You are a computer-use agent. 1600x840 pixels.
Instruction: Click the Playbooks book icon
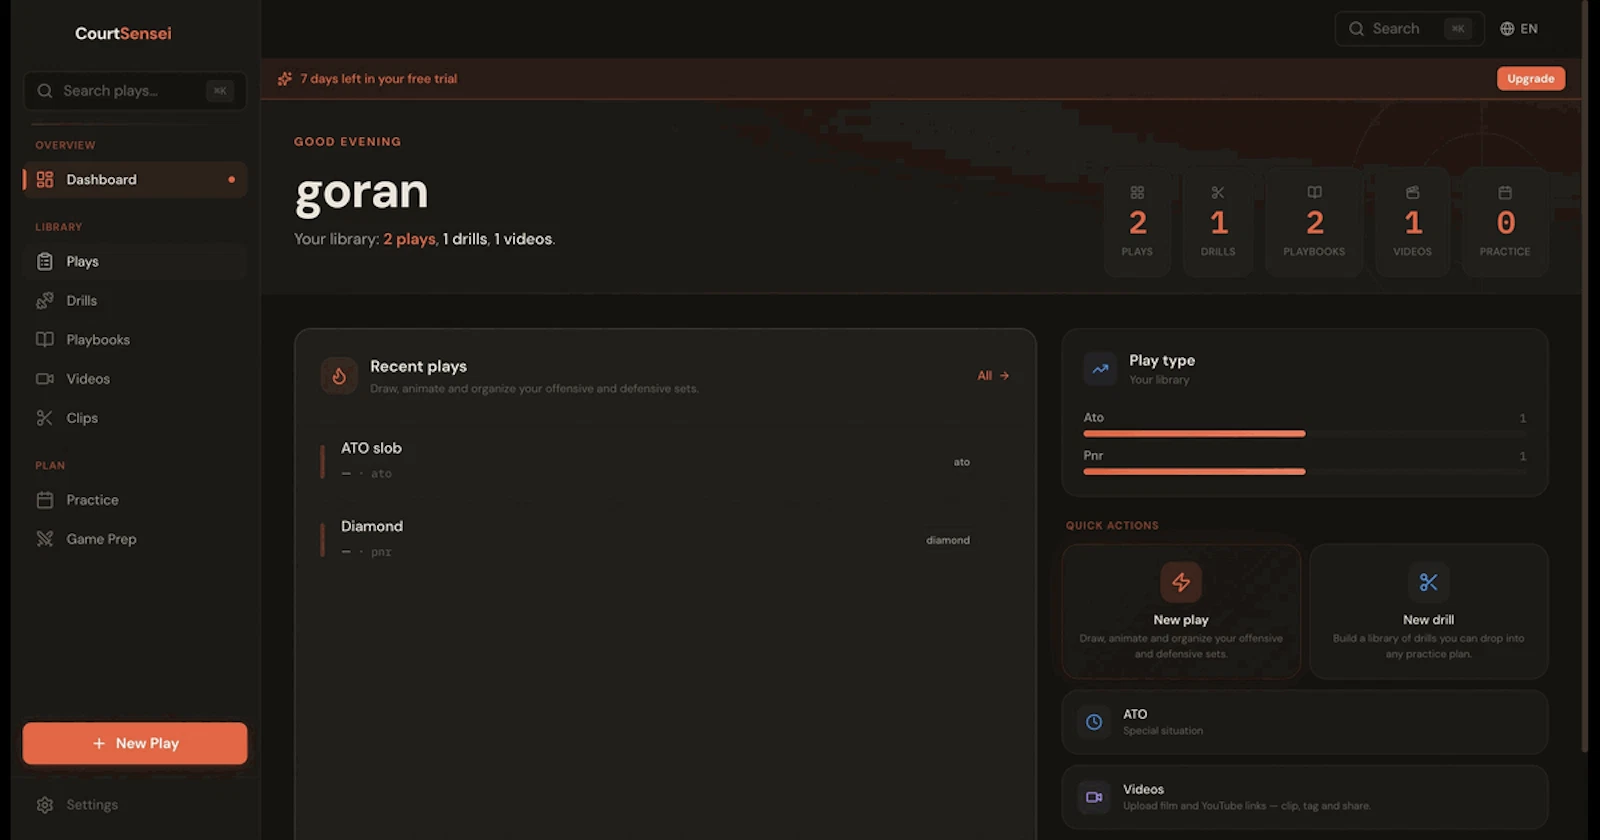pyautogui.click(x=45, y=340)
